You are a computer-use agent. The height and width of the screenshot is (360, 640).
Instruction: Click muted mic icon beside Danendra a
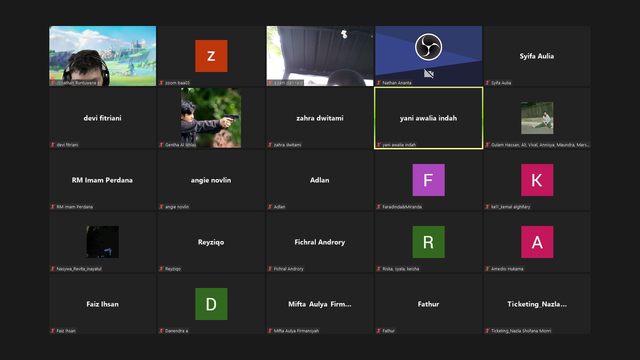coord(161,331)
